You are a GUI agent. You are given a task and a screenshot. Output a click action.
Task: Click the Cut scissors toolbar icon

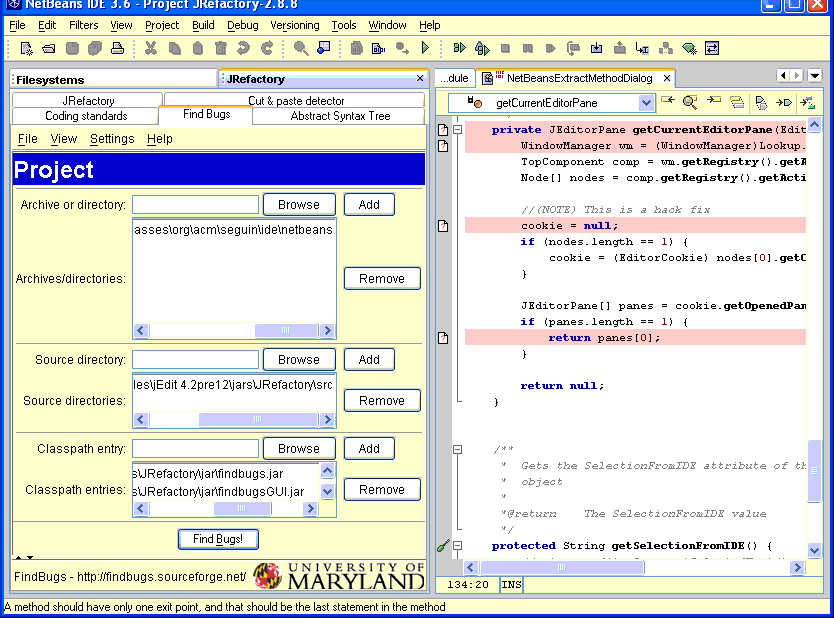(x=151, y=48)
